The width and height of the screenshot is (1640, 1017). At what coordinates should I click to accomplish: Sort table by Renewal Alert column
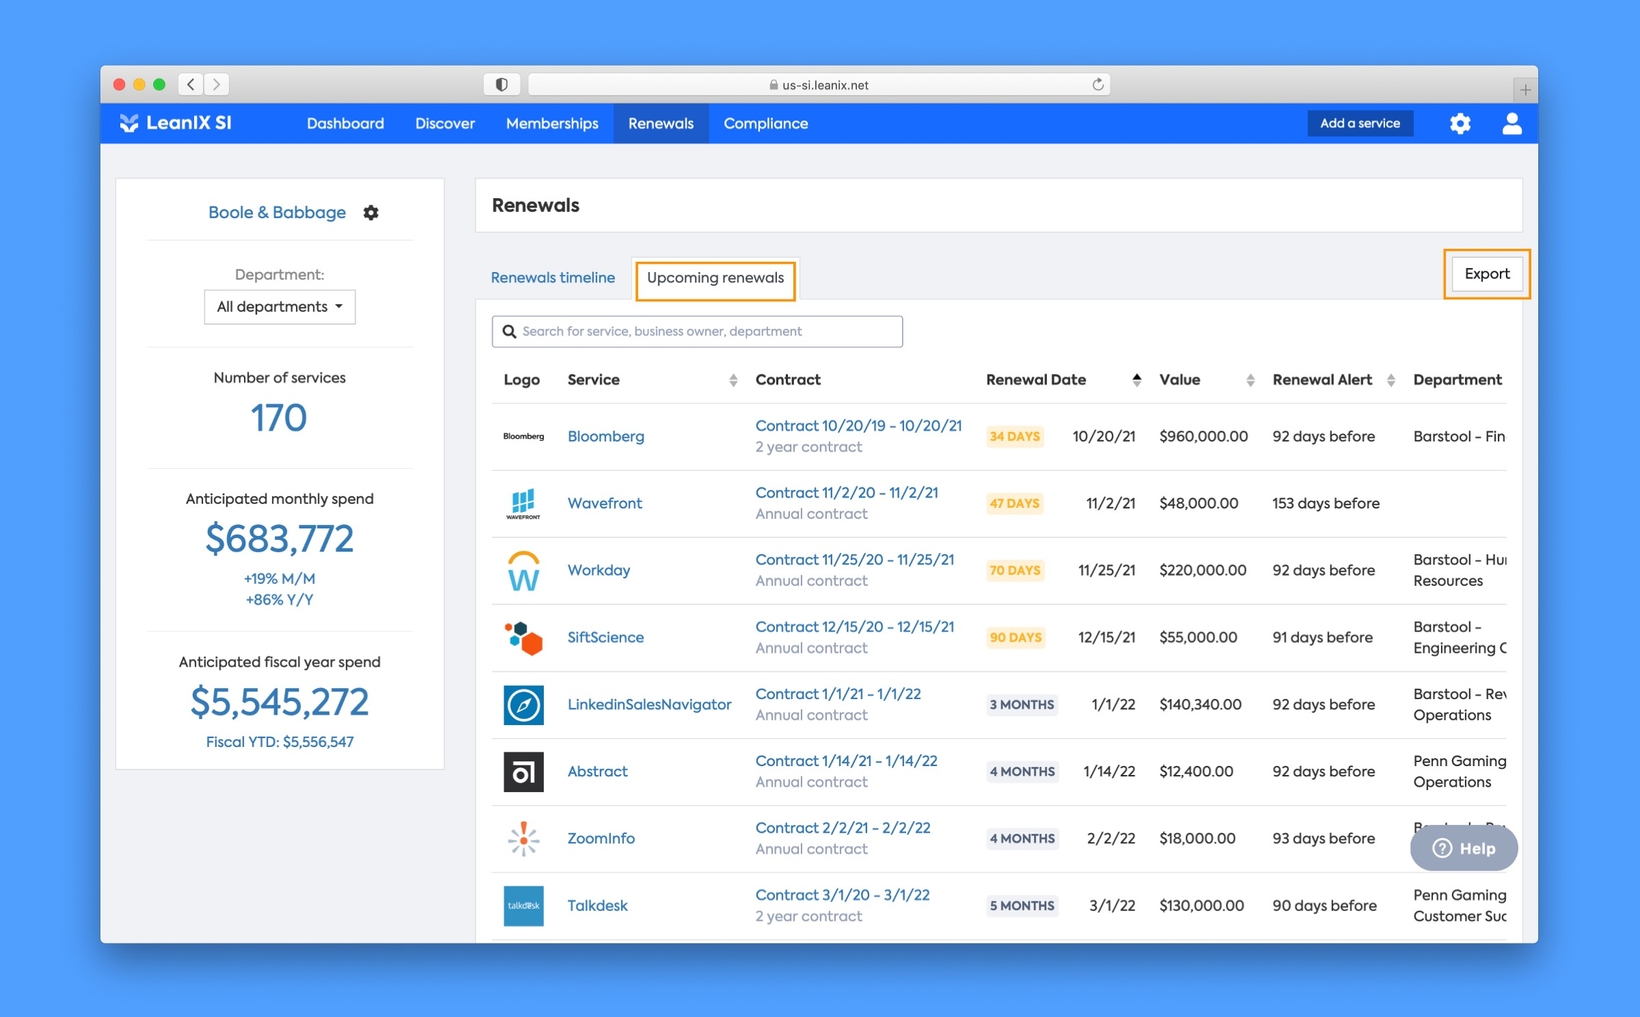(1391, 380)
